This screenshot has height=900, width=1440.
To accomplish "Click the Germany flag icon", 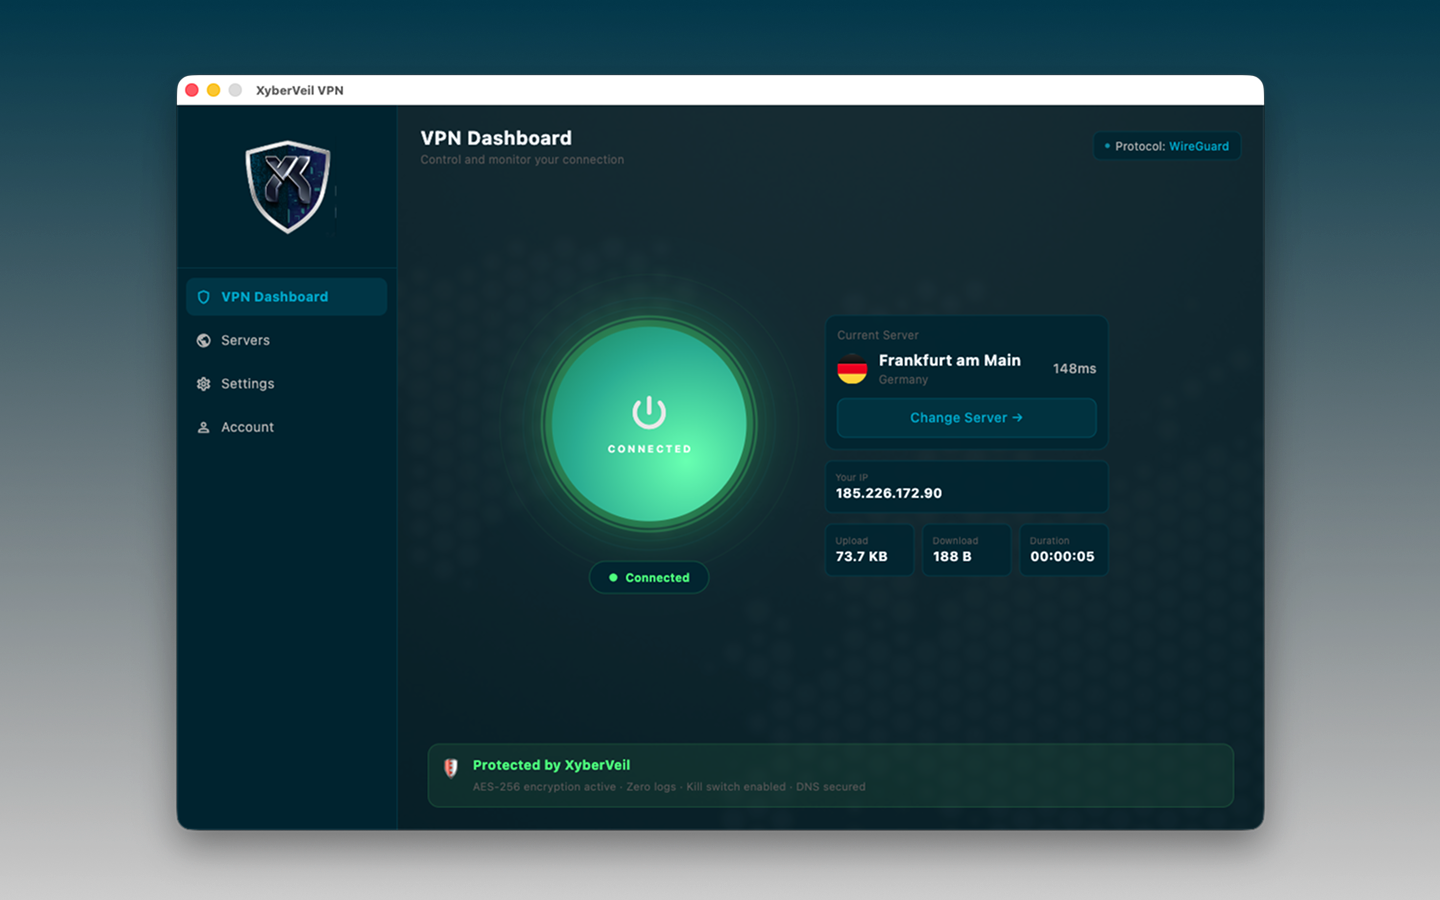I will (x=852, y=369).
